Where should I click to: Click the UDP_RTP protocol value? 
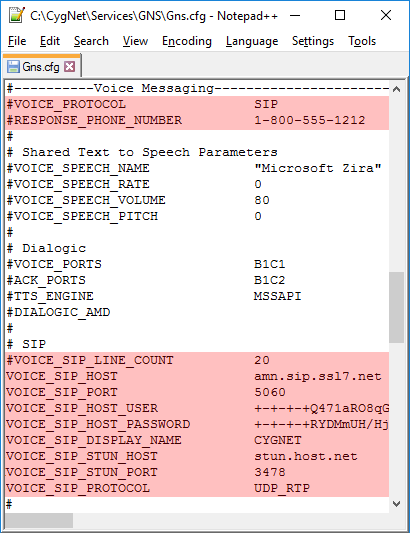click(x=282, y=487)
